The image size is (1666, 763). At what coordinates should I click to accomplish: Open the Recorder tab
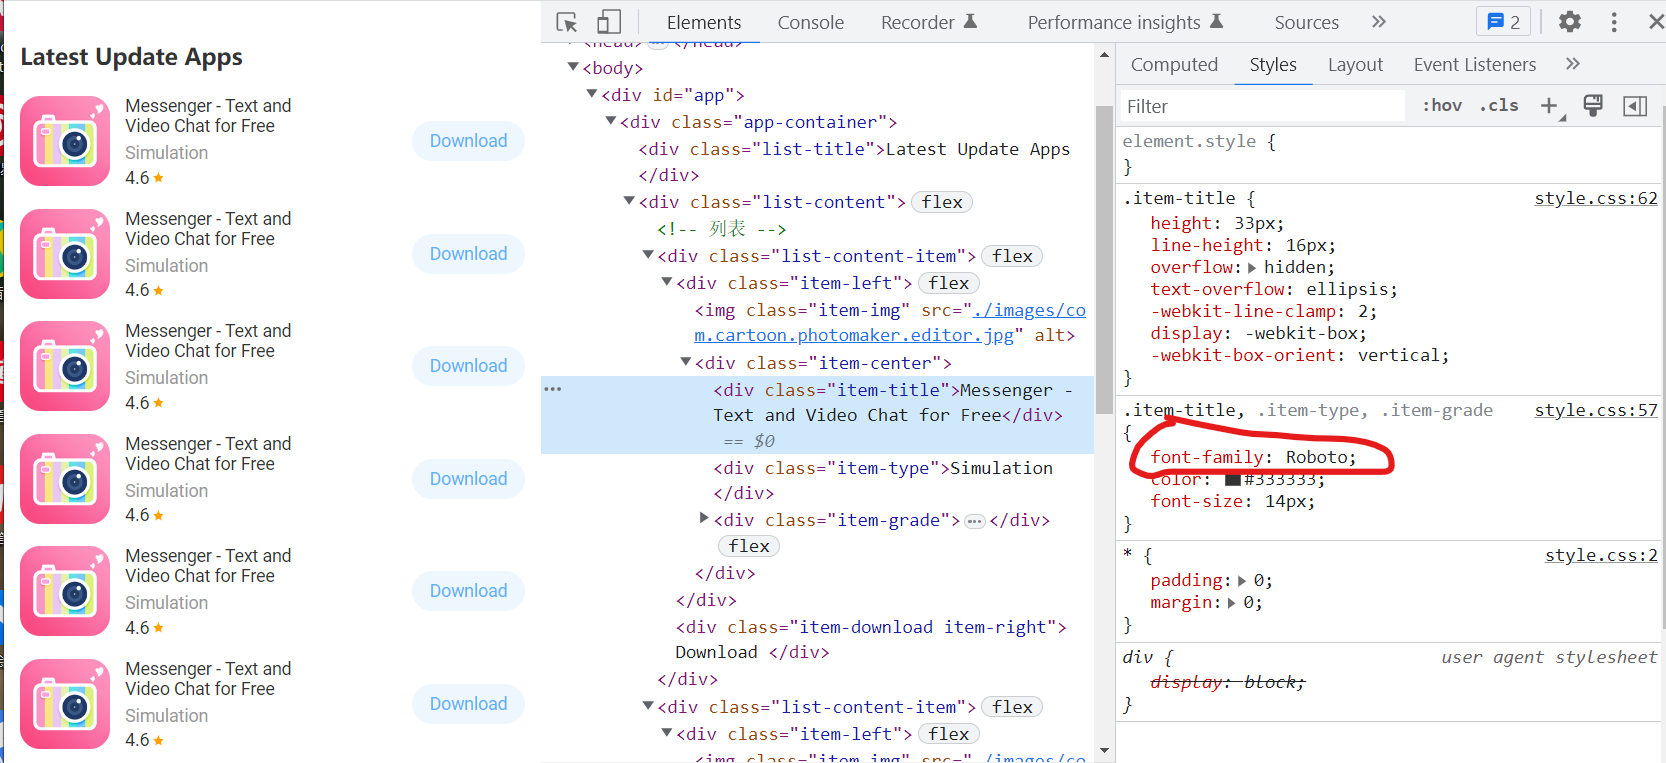coord(929,22)
